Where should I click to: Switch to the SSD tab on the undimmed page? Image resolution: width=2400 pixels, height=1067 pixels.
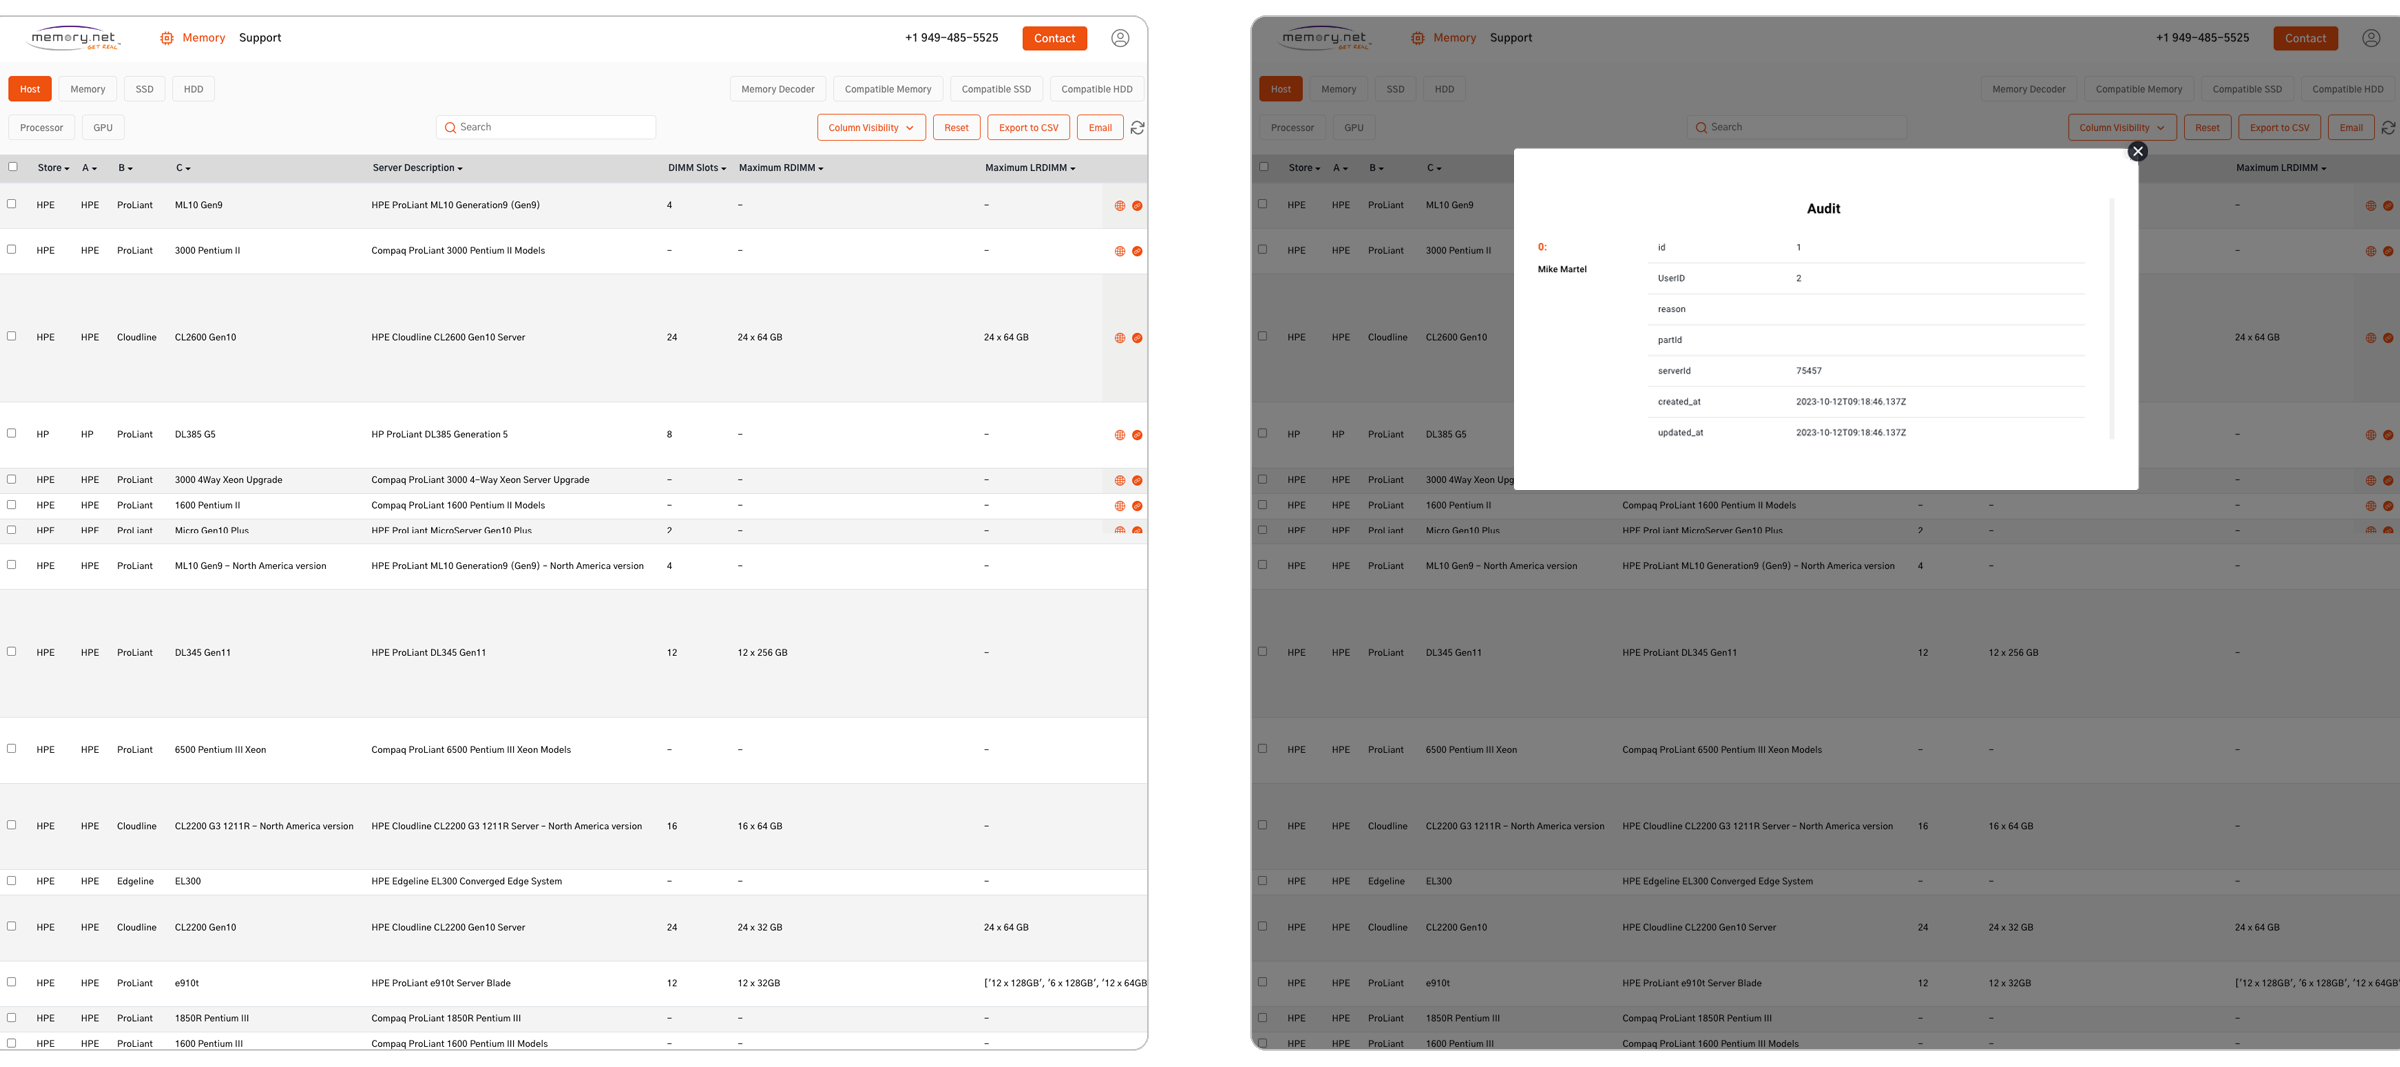(144, 89)
